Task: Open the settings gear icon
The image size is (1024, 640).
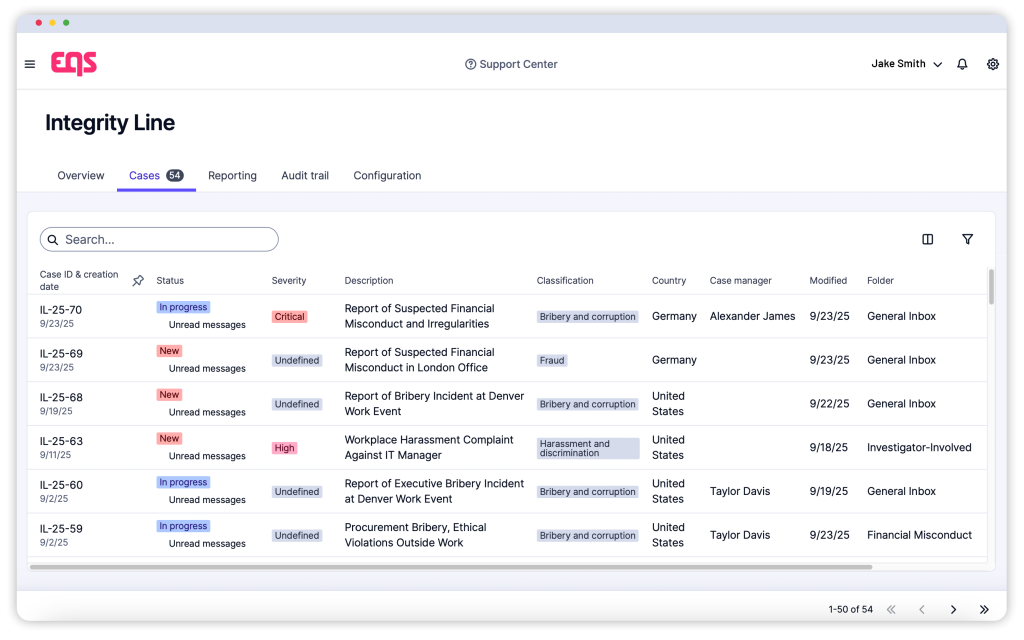Action: [x=993, y=64]
